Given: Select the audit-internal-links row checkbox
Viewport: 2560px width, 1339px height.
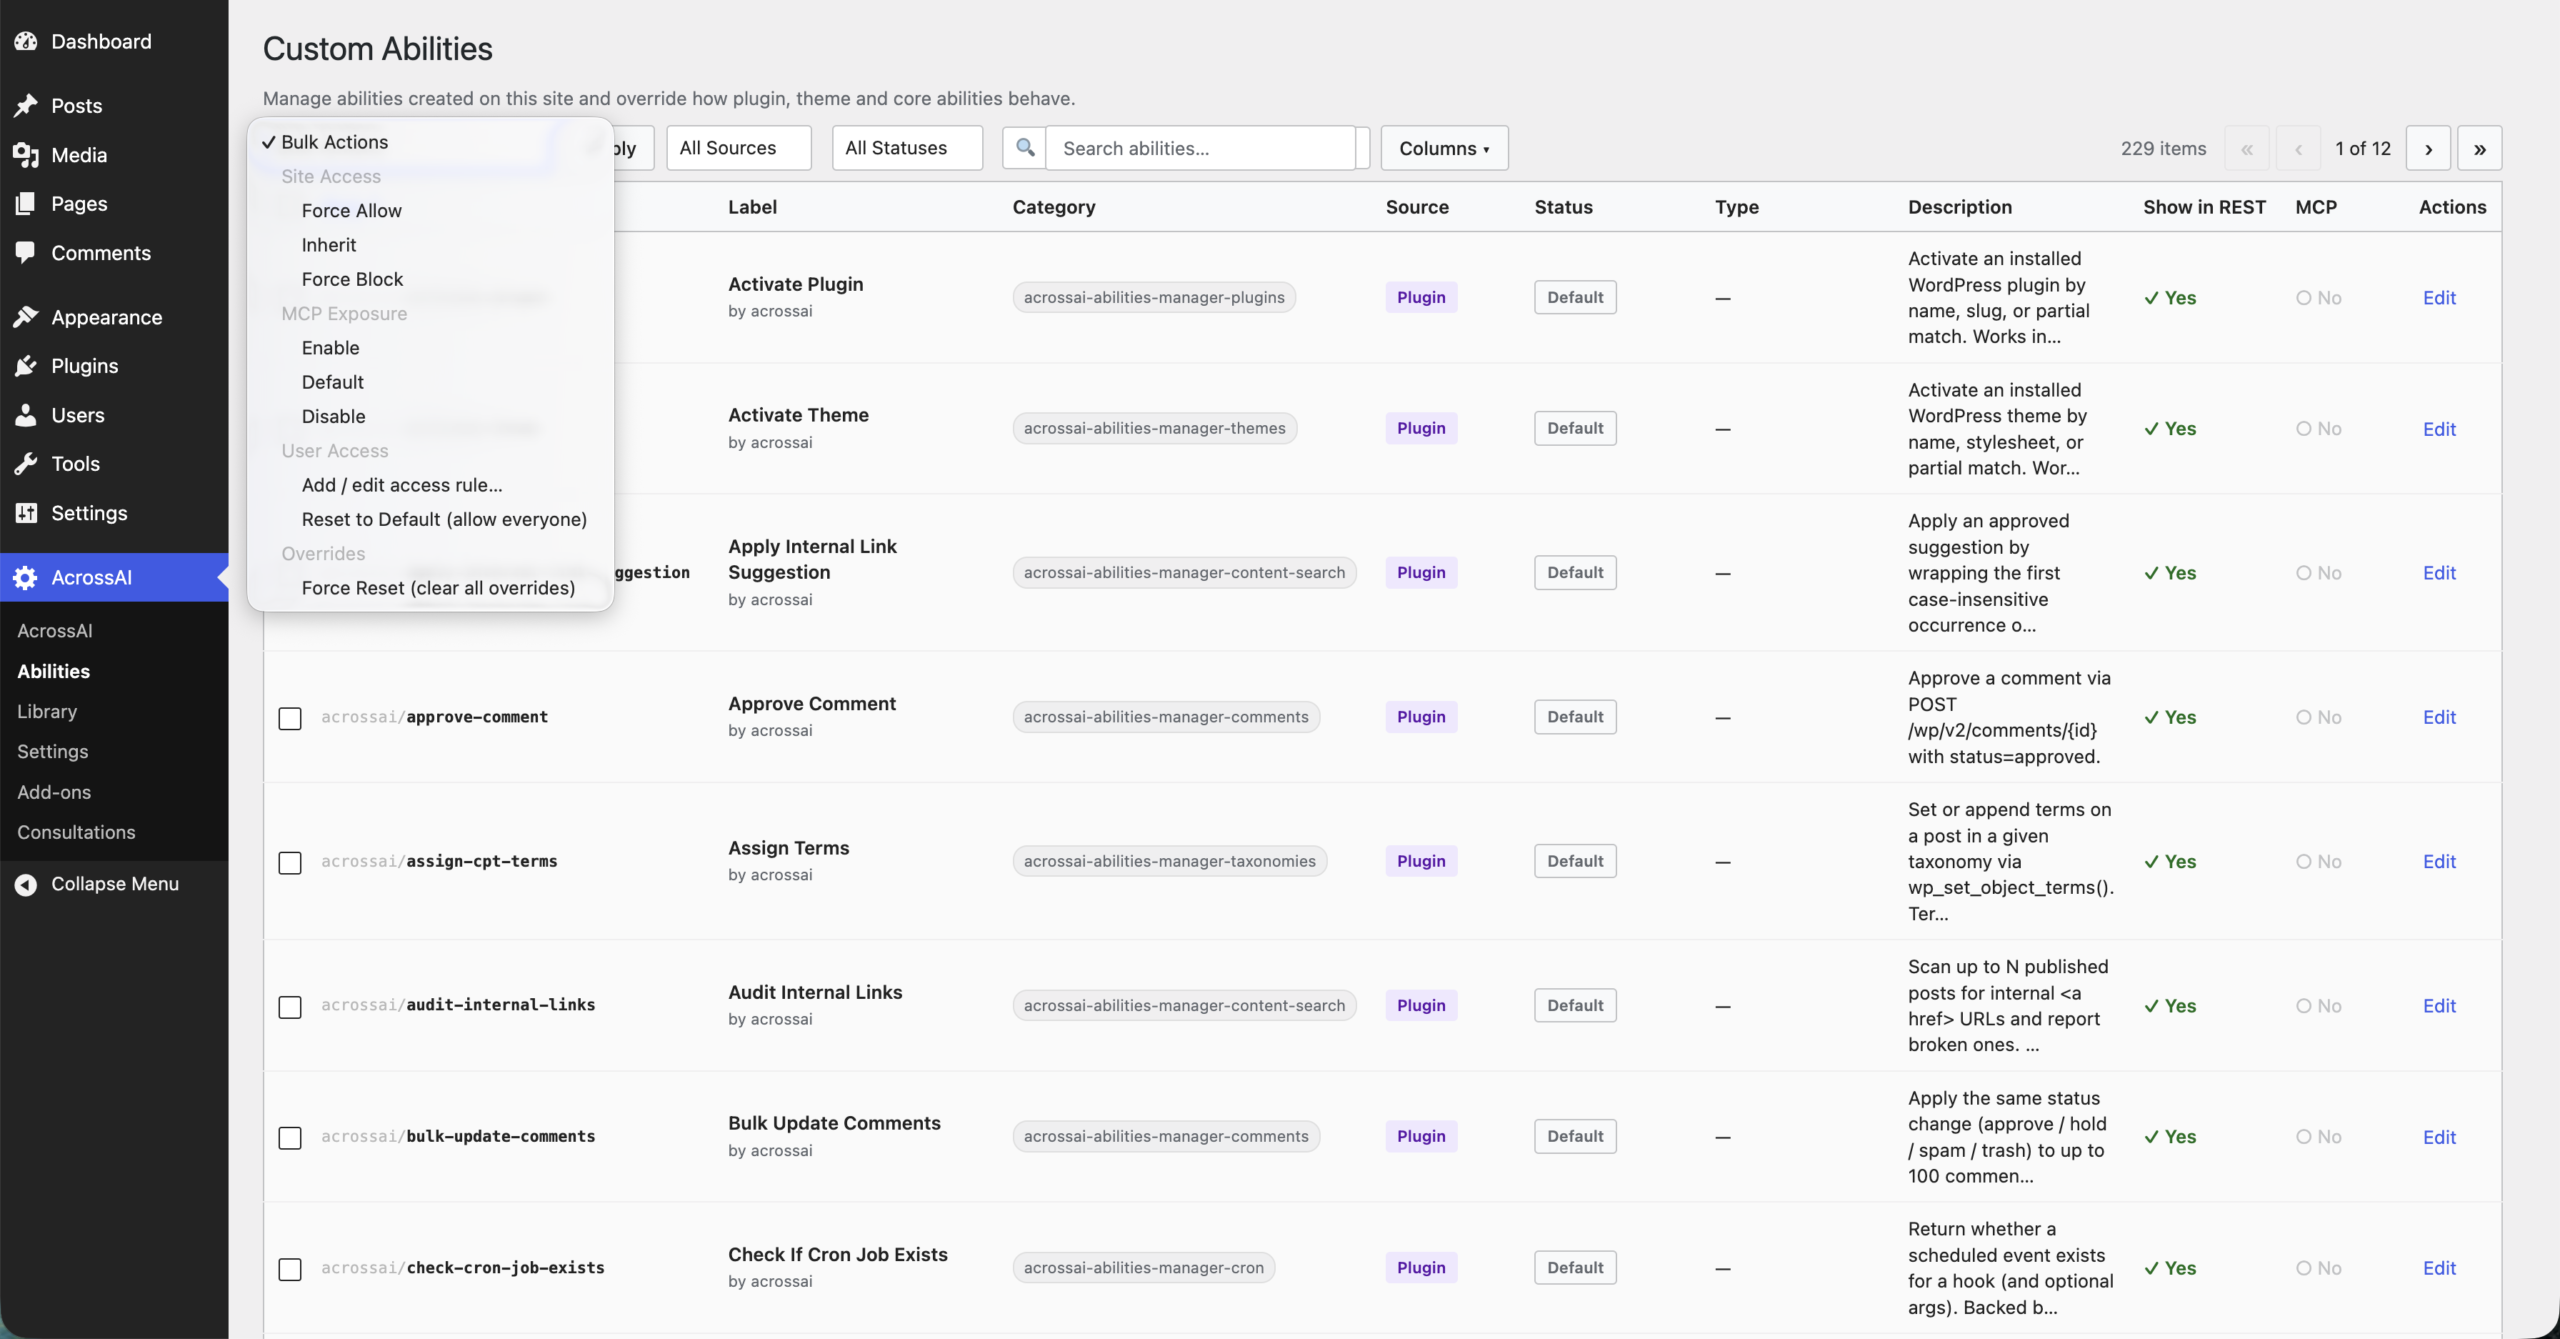Looking at the screenshot, I should point(290,1006).
